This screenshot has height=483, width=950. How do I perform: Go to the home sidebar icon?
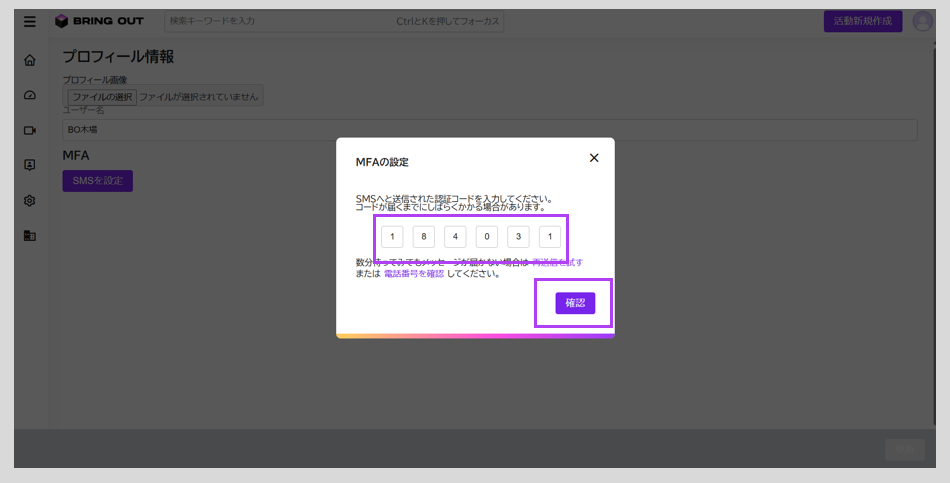point(30,60)
